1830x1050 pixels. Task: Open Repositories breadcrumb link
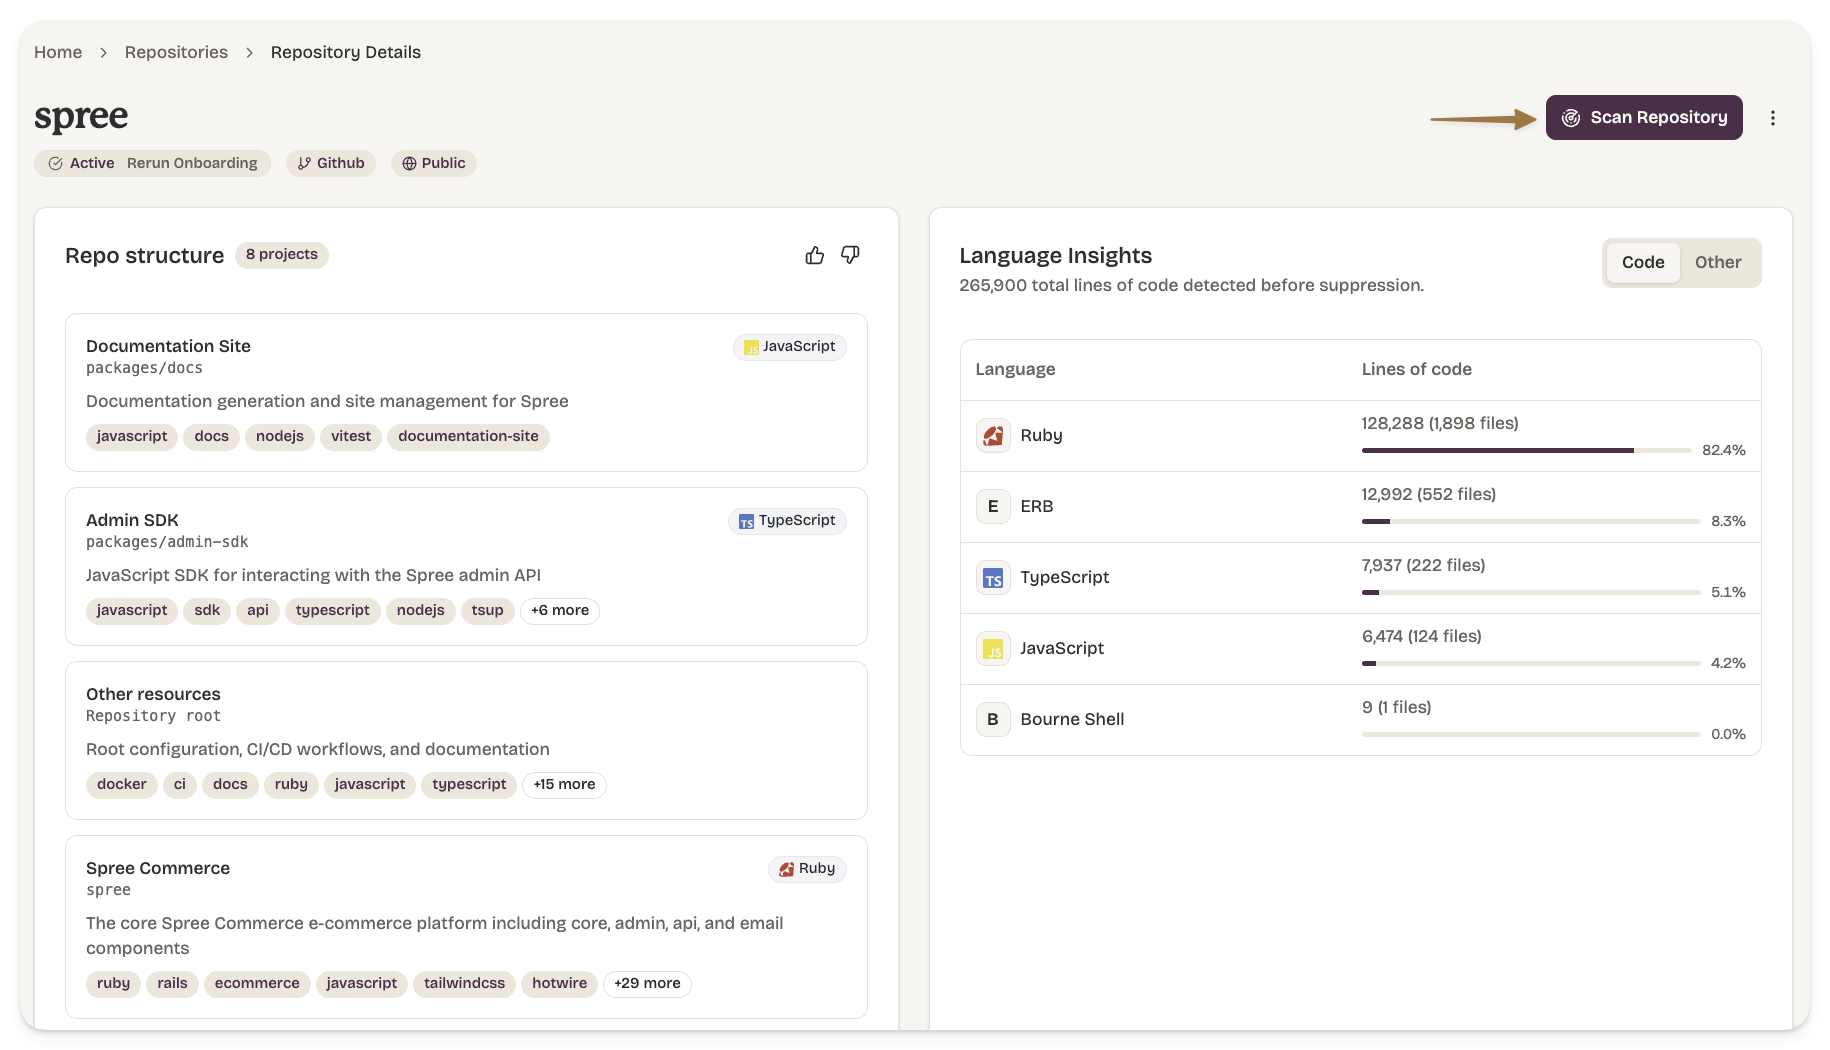pyautogui.click(x=176, y=52)
